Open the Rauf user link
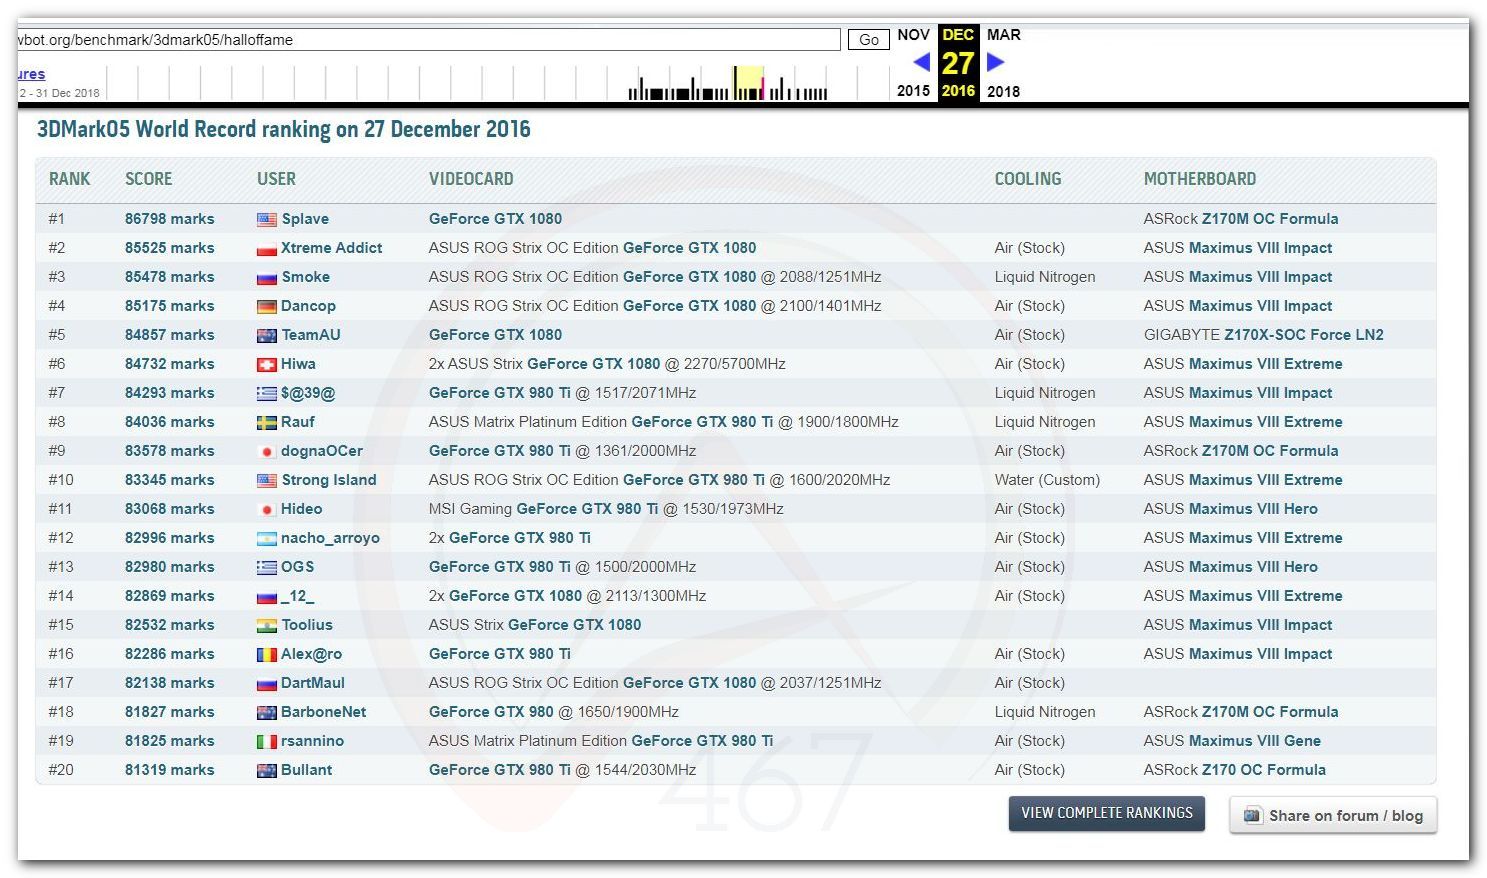1487x878 pixels. tap(298, 422)
